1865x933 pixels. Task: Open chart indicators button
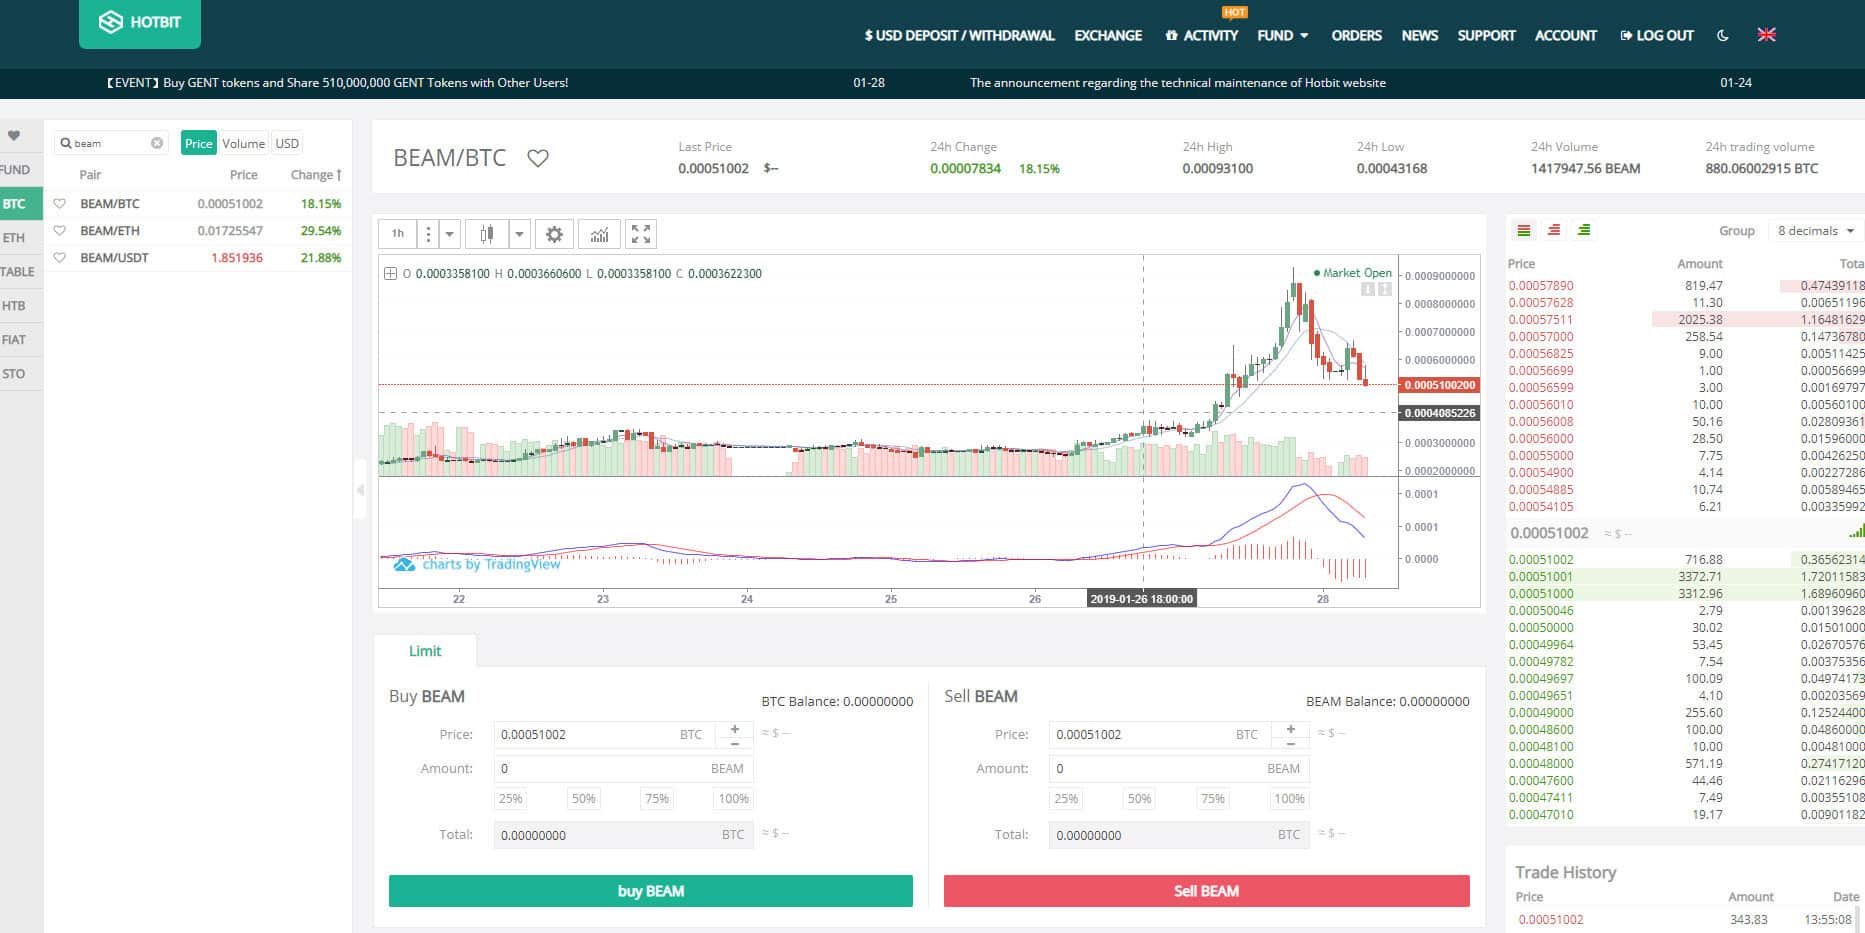pos(599,234)
